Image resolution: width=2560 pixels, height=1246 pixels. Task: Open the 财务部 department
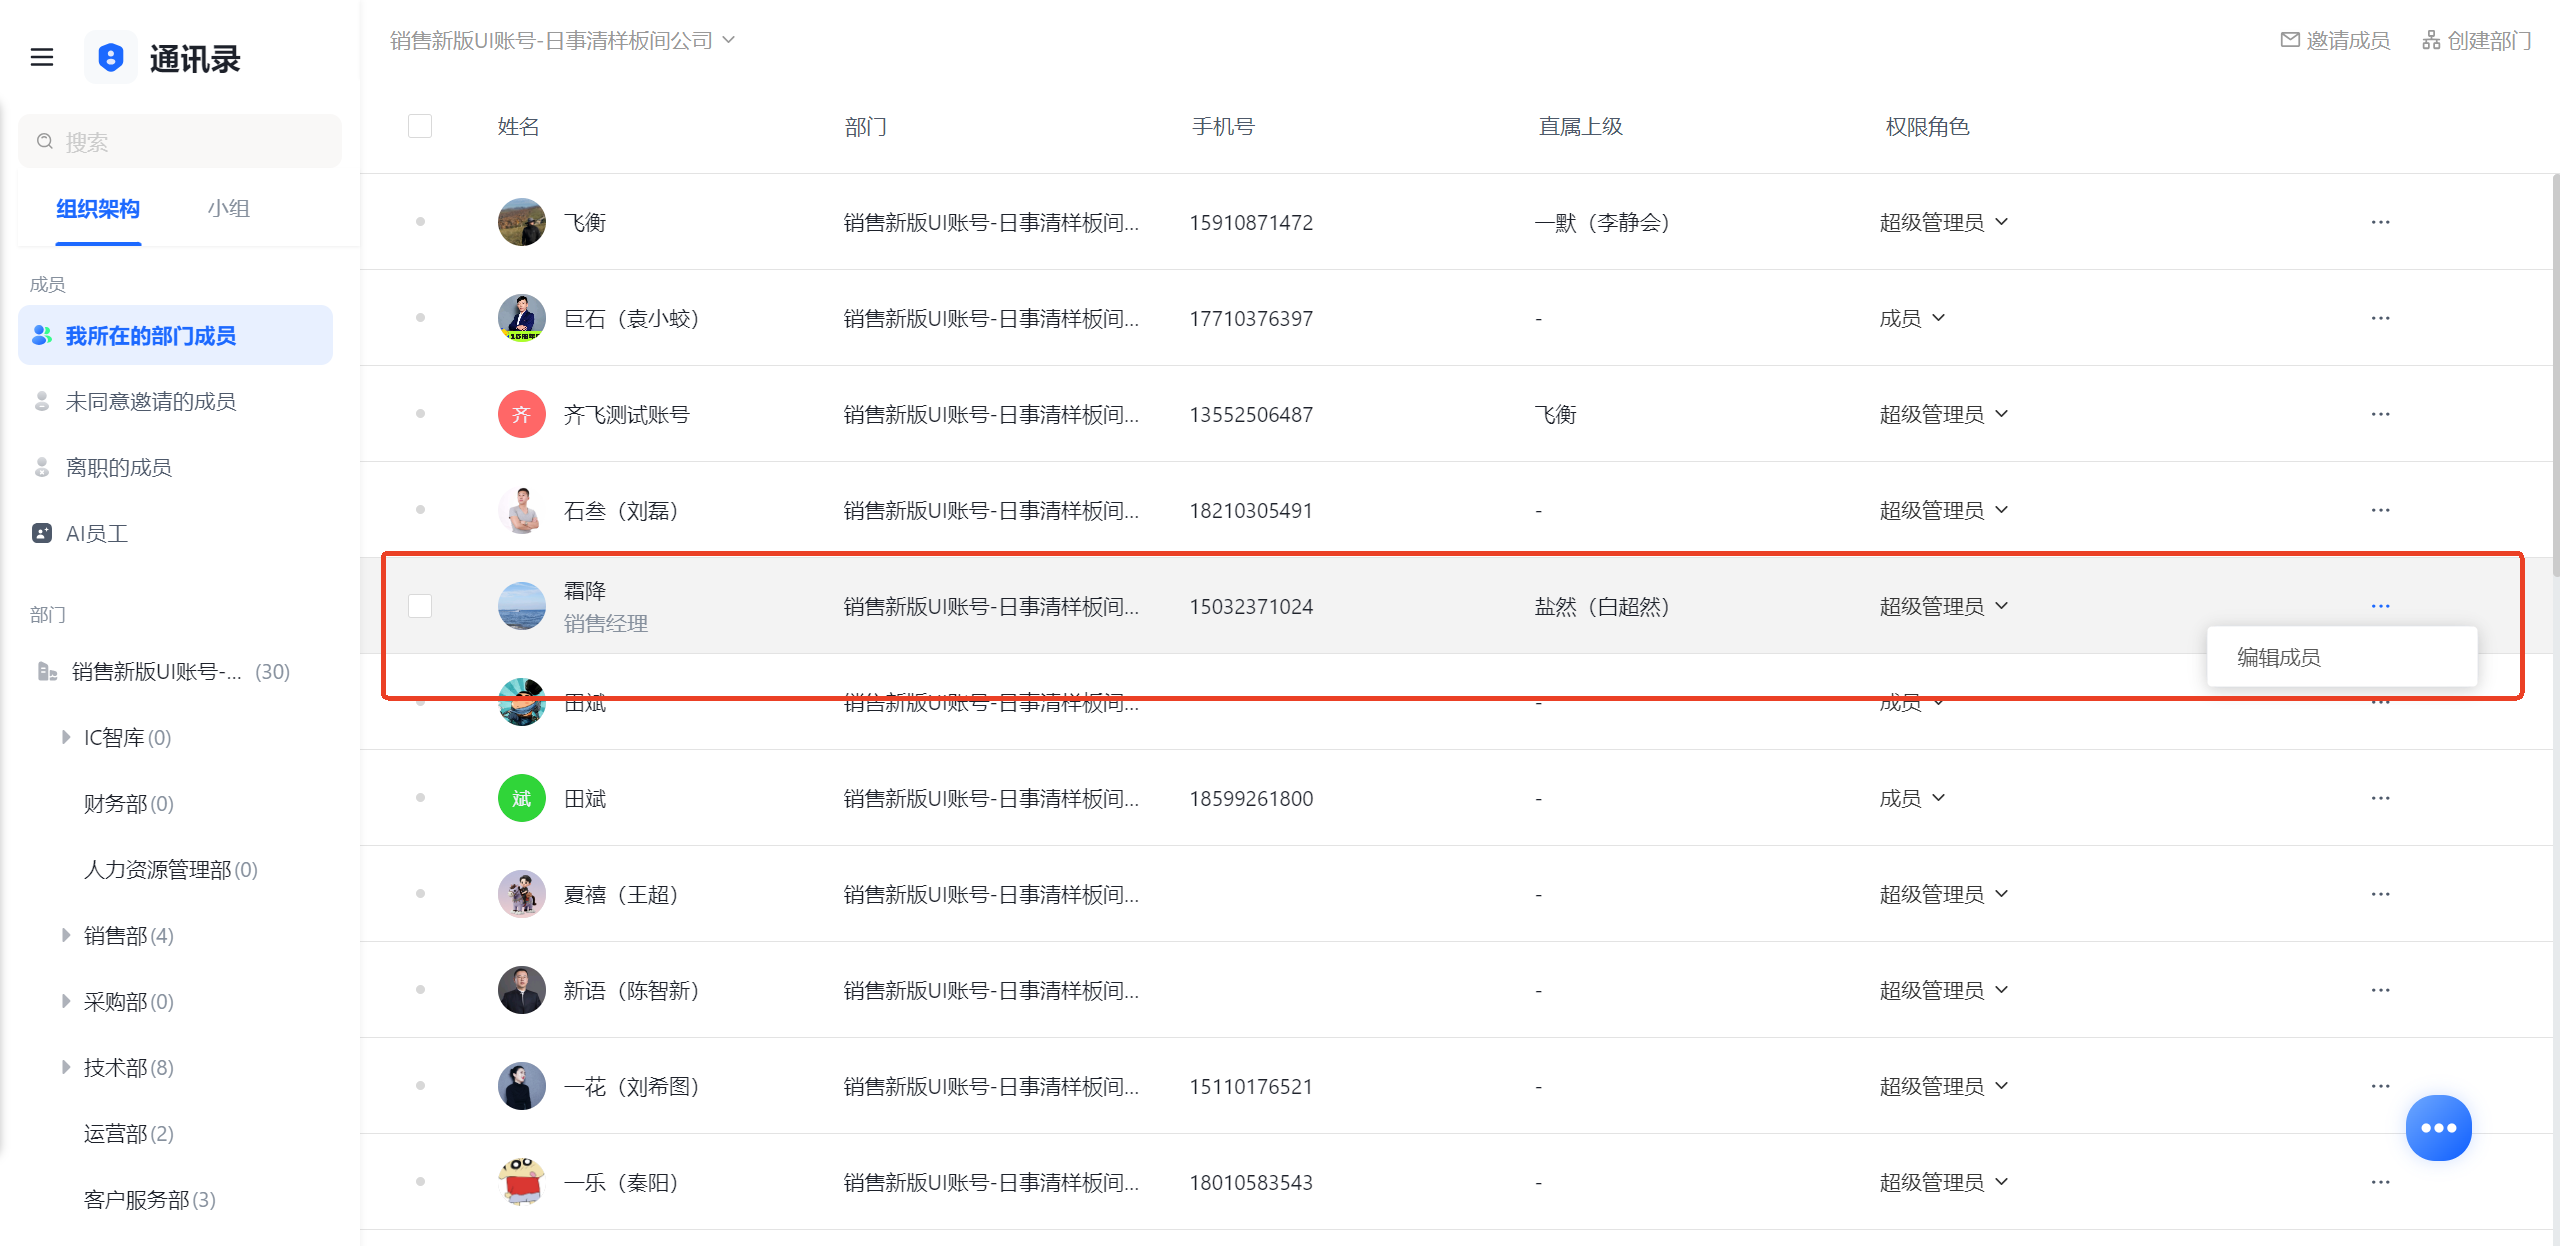click(x=129, y=803)
